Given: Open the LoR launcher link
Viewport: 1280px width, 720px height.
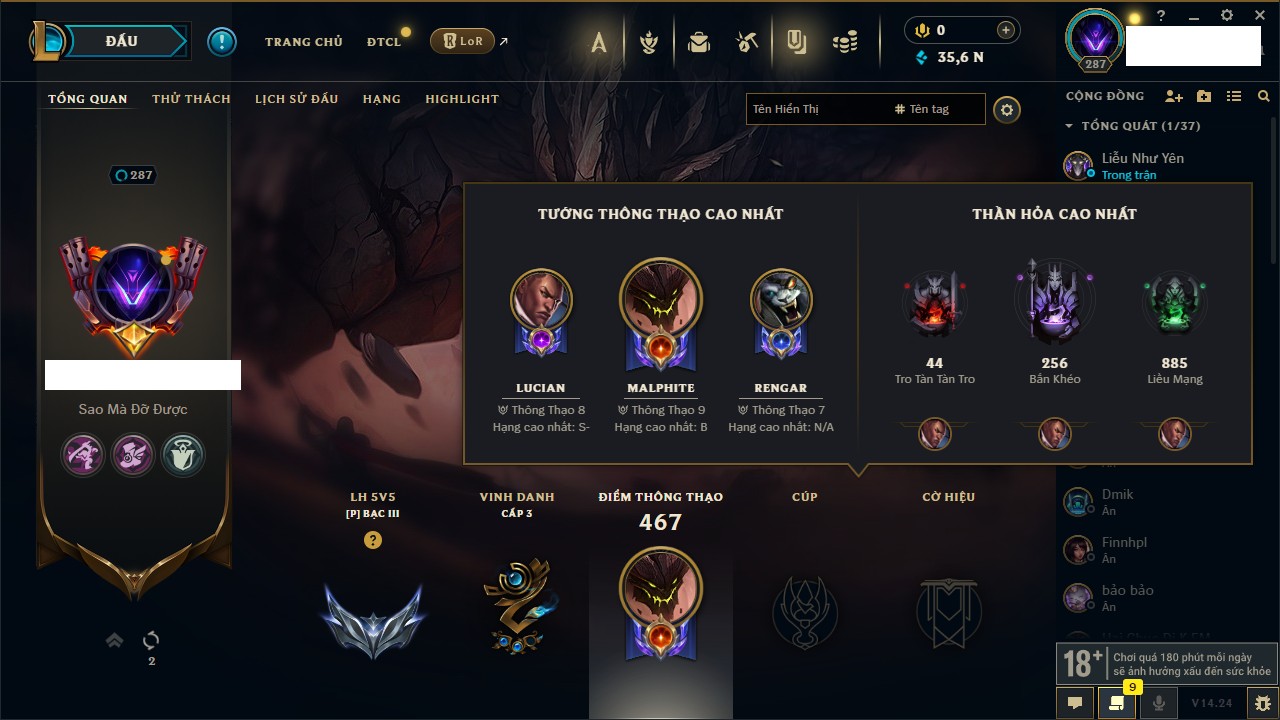Looking at the screenshot, I should (462, 42).
